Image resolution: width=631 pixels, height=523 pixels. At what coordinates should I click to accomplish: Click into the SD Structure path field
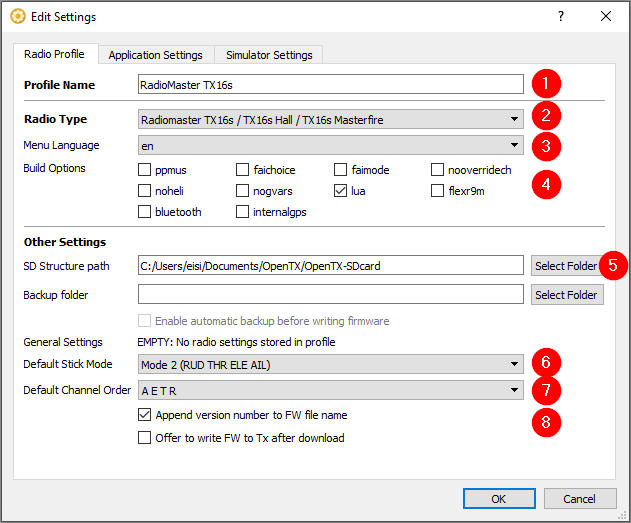click(331, 265)
